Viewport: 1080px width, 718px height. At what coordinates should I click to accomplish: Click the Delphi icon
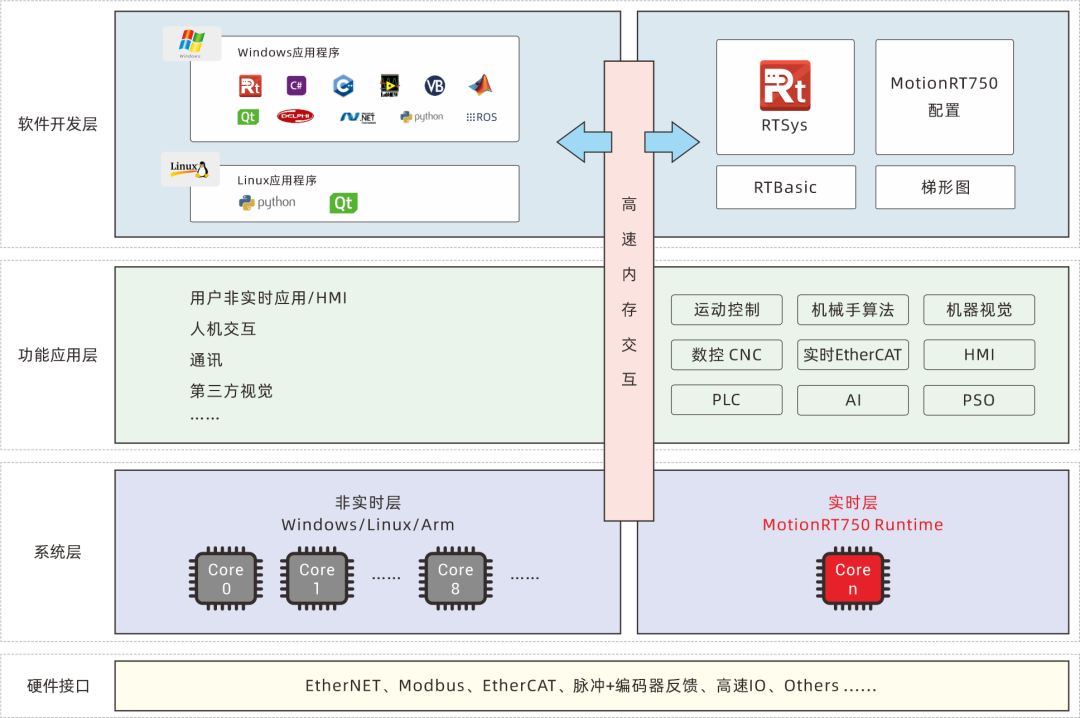click(297, 116)
